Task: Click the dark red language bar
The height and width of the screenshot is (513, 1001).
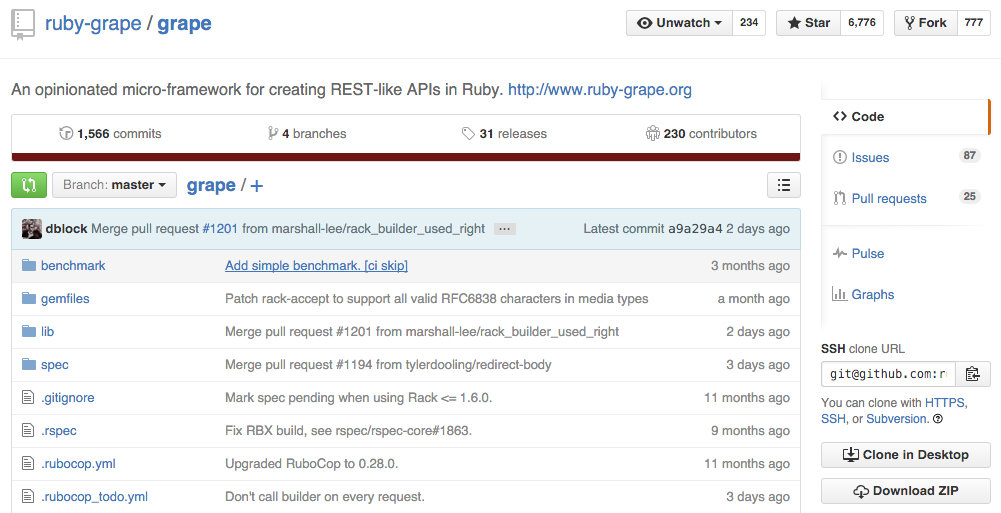Action: (x=405, y=157)
